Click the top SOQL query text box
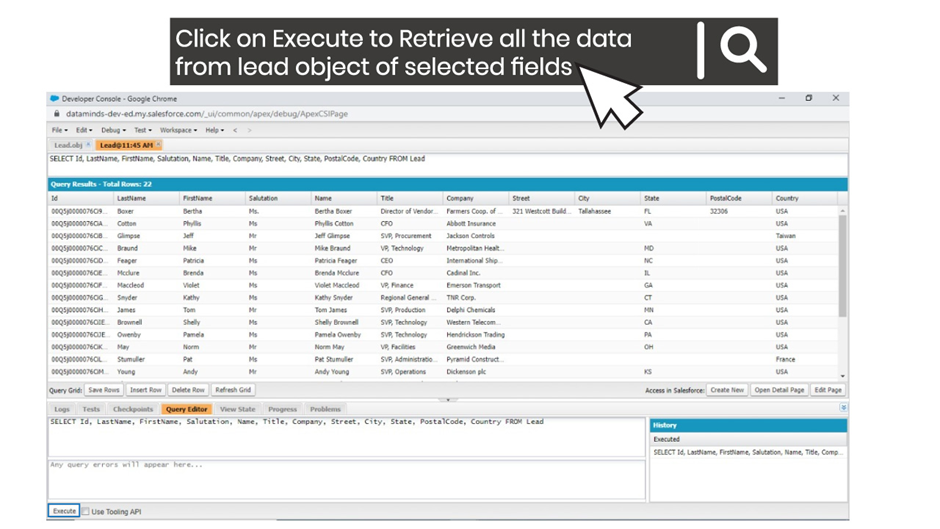The height and width of the screenshot is (529, 940). click(x=447, y=164)
